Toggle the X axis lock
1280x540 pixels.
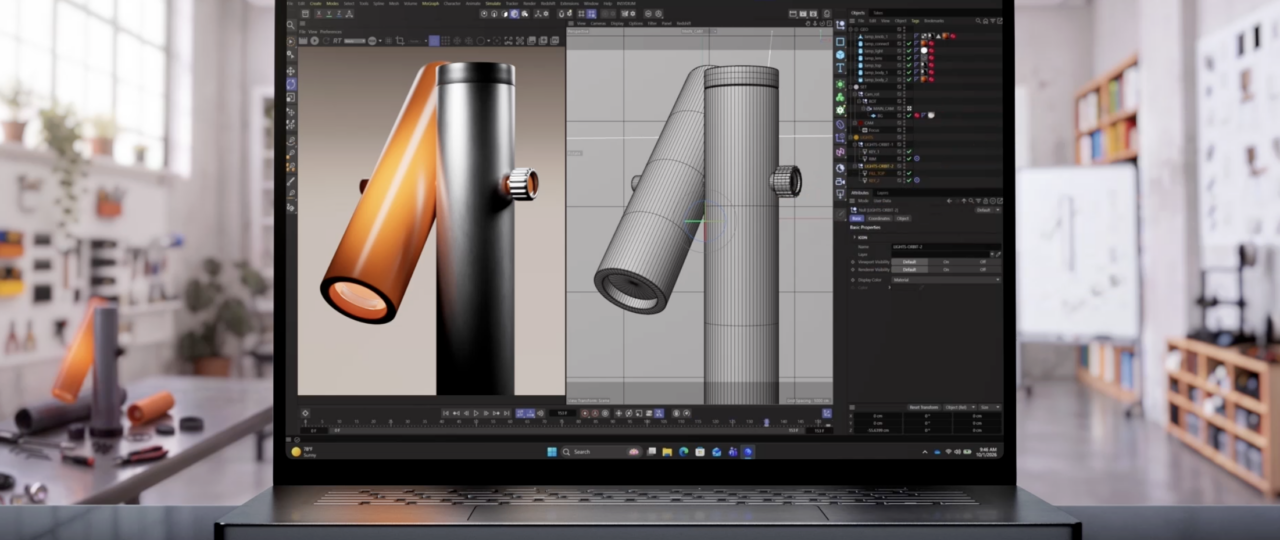(x=319, y=13)
